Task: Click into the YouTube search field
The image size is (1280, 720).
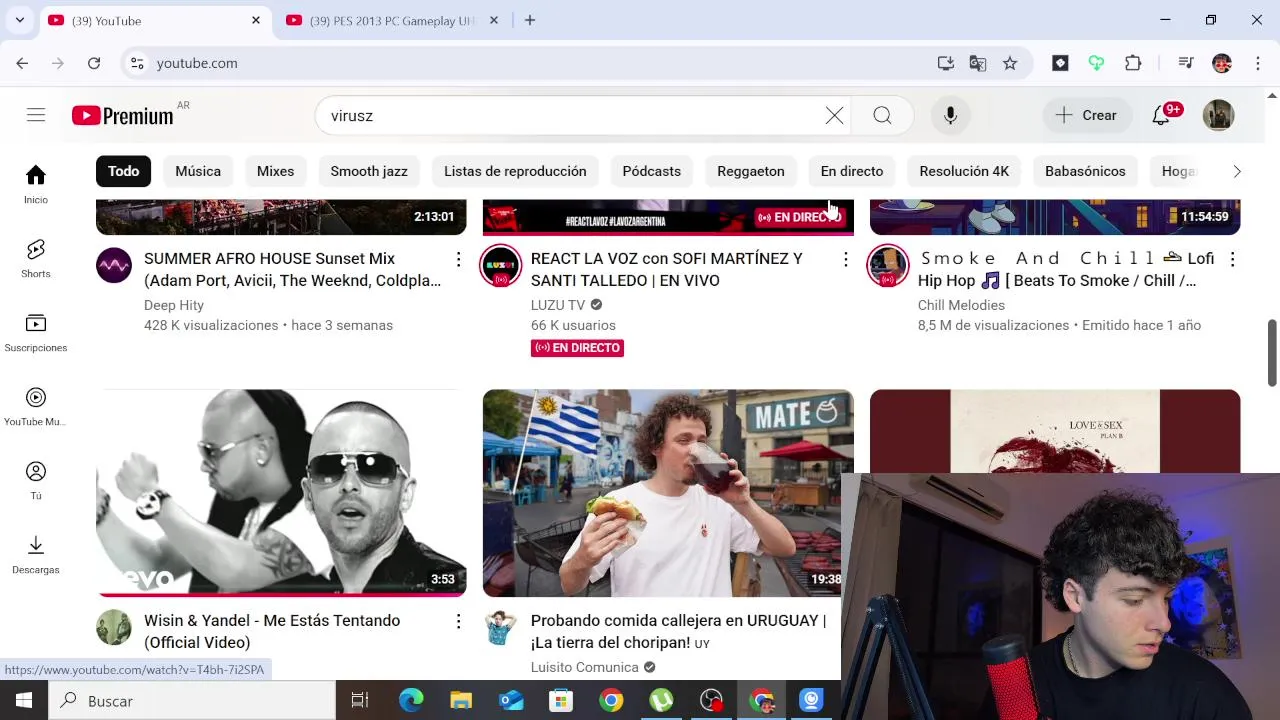Action: 580,116
